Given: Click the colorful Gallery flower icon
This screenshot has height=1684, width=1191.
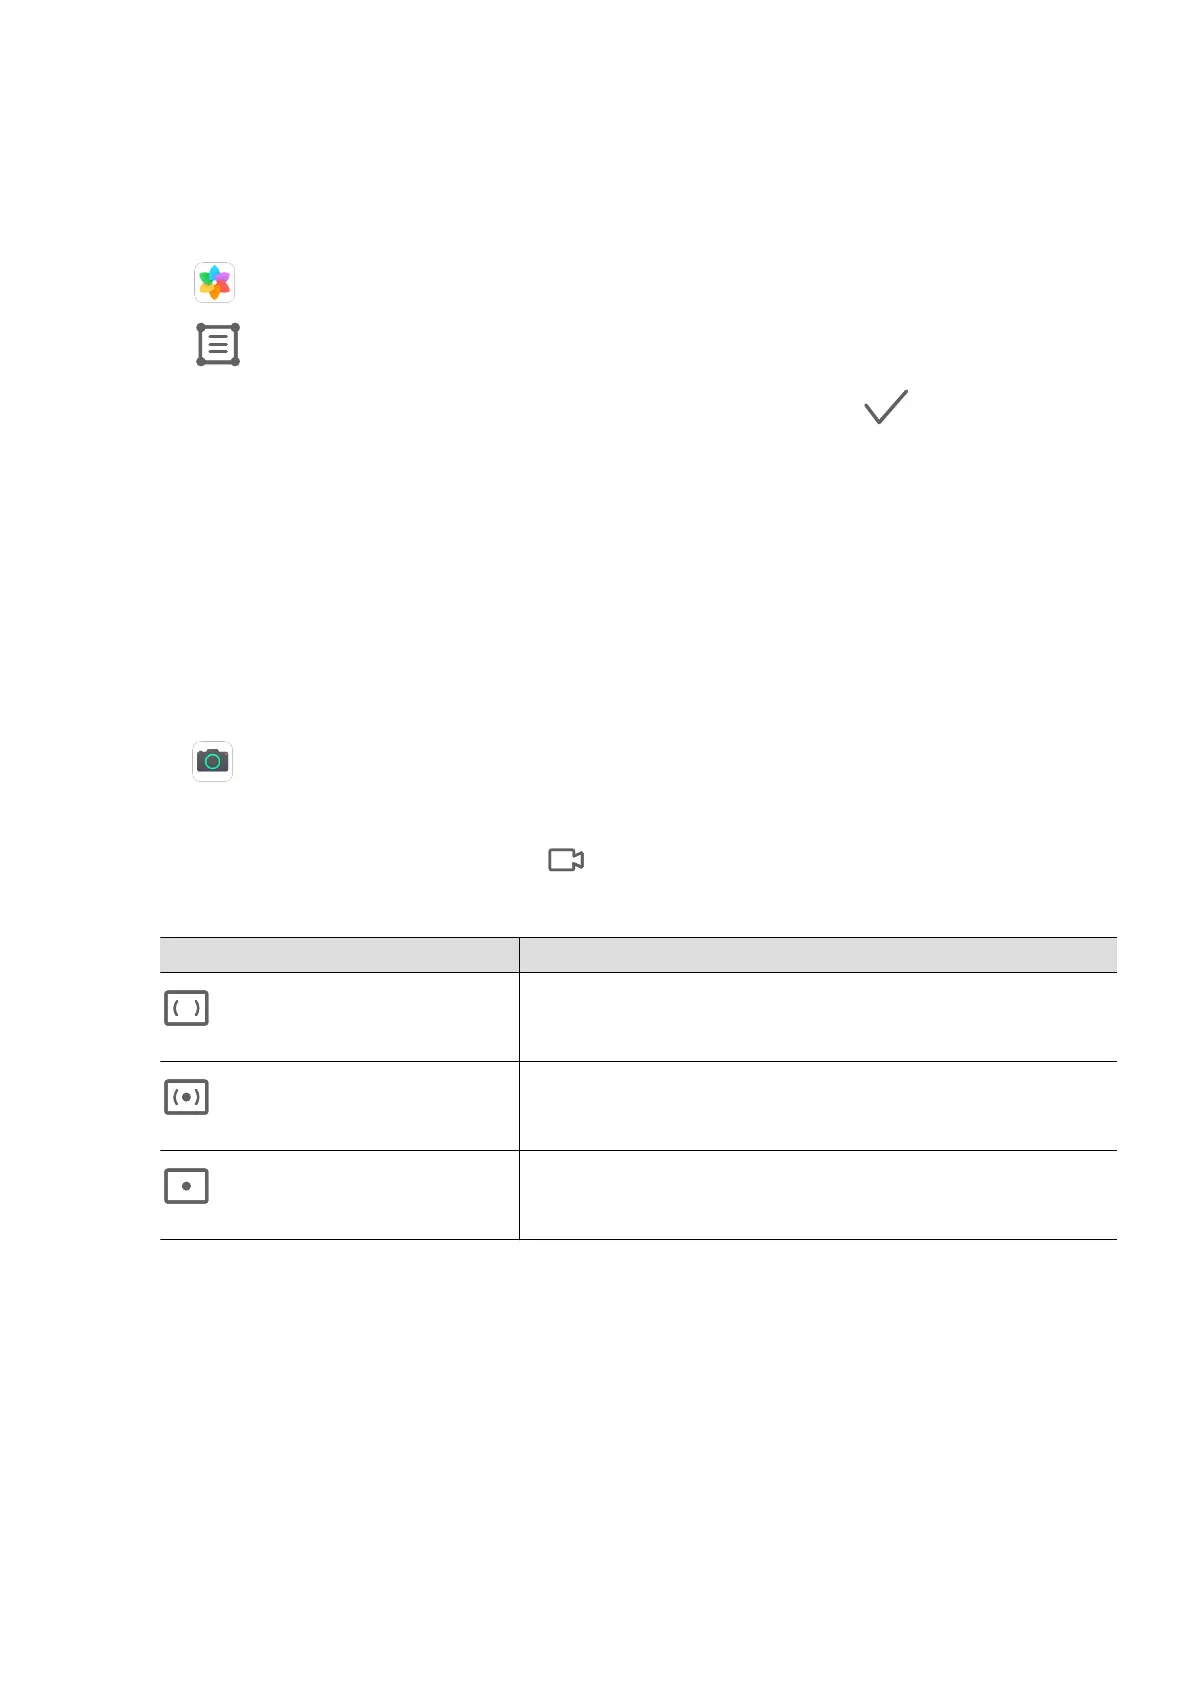Looking at the screenshot, I should 214,283.
